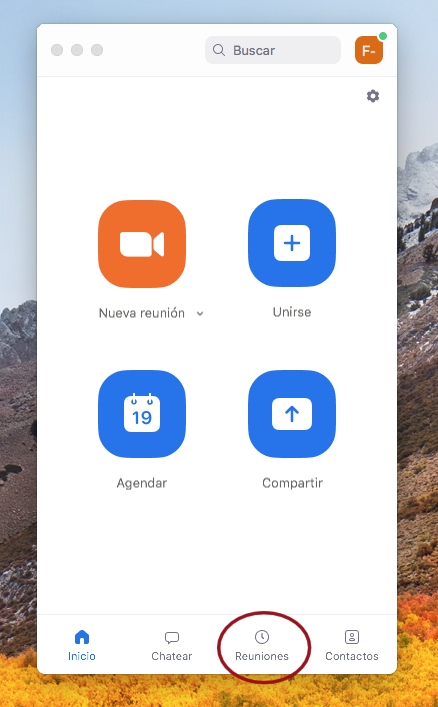Screen dimensions: 438x707
Task: Expand the Nueva reunión options chevron
Action: tap(200, 313)
